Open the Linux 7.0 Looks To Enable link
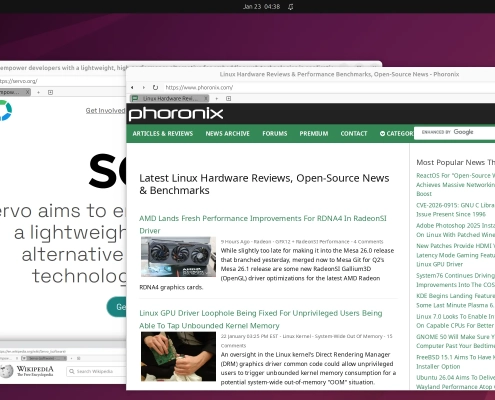Screen dimensions: 495x400 point(455,321)
